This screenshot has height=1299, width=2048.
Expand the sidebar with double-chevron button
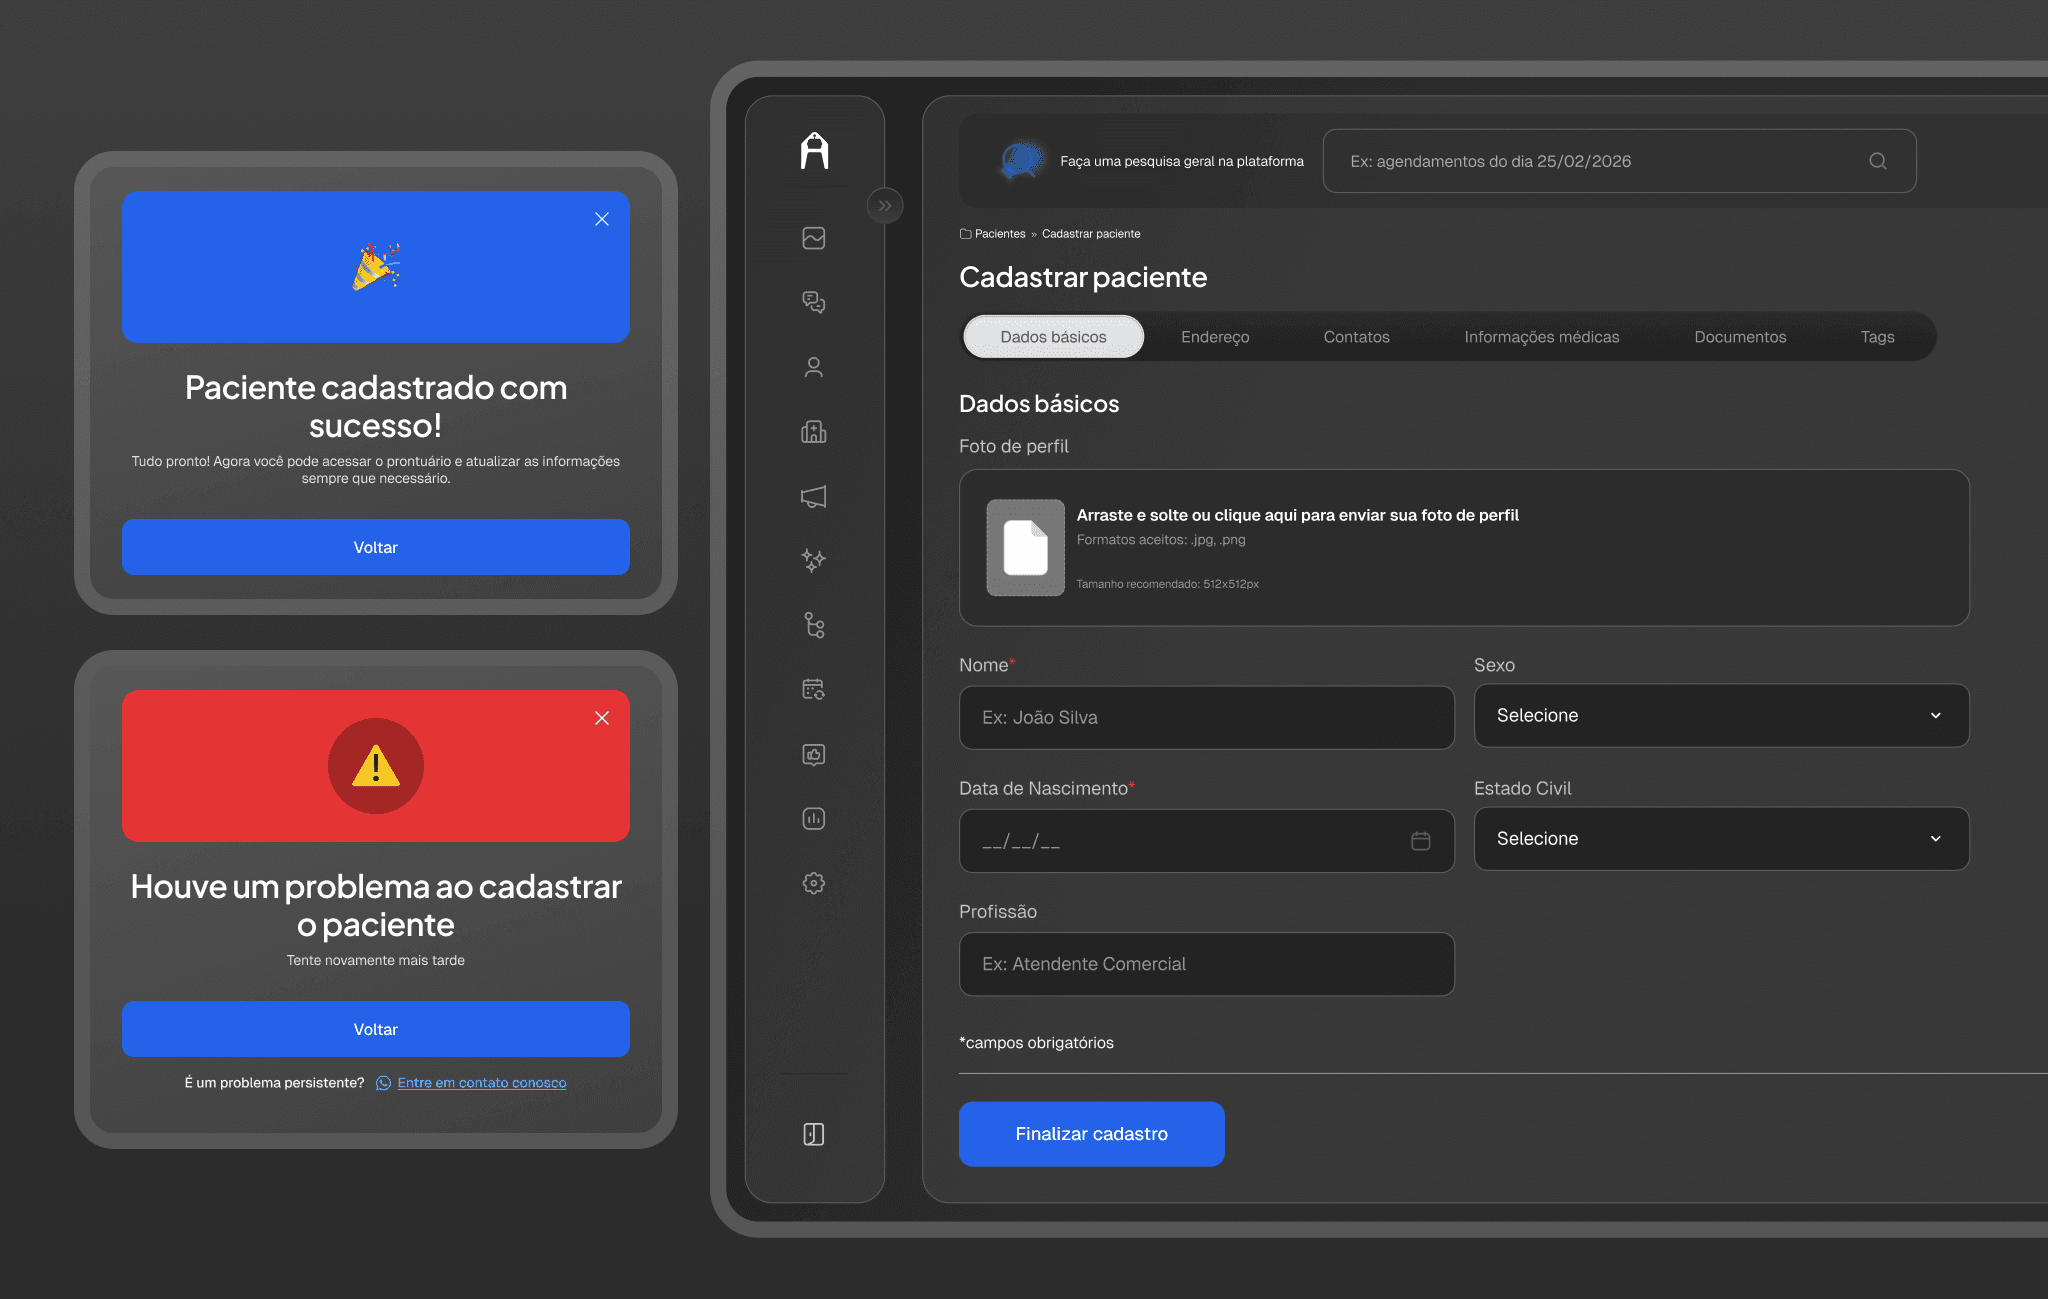click(x=885, y=206)
